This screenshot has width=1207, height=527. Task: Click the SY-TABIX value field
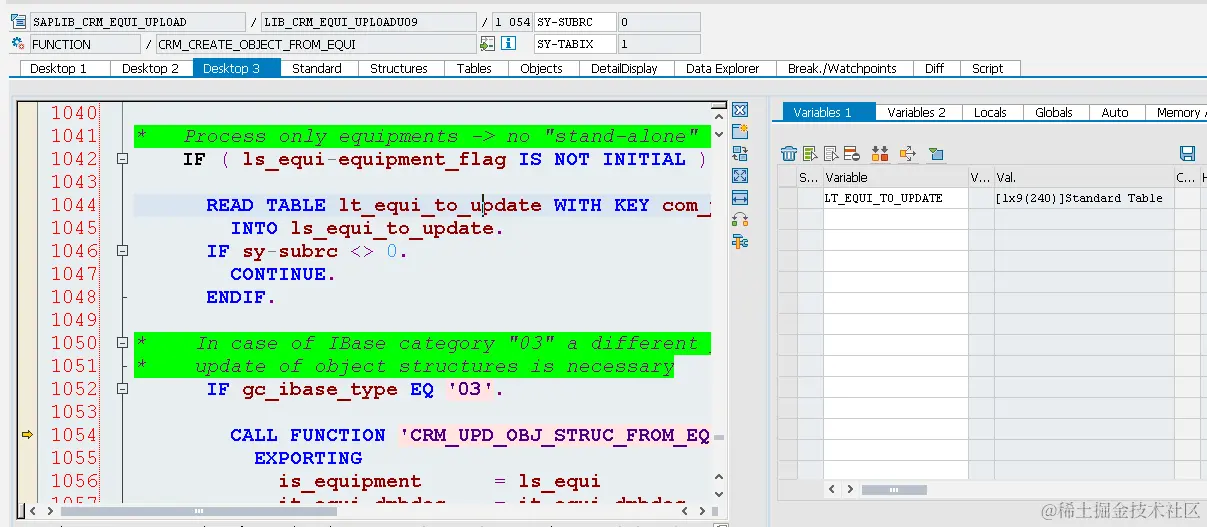(x=659, y=44)
